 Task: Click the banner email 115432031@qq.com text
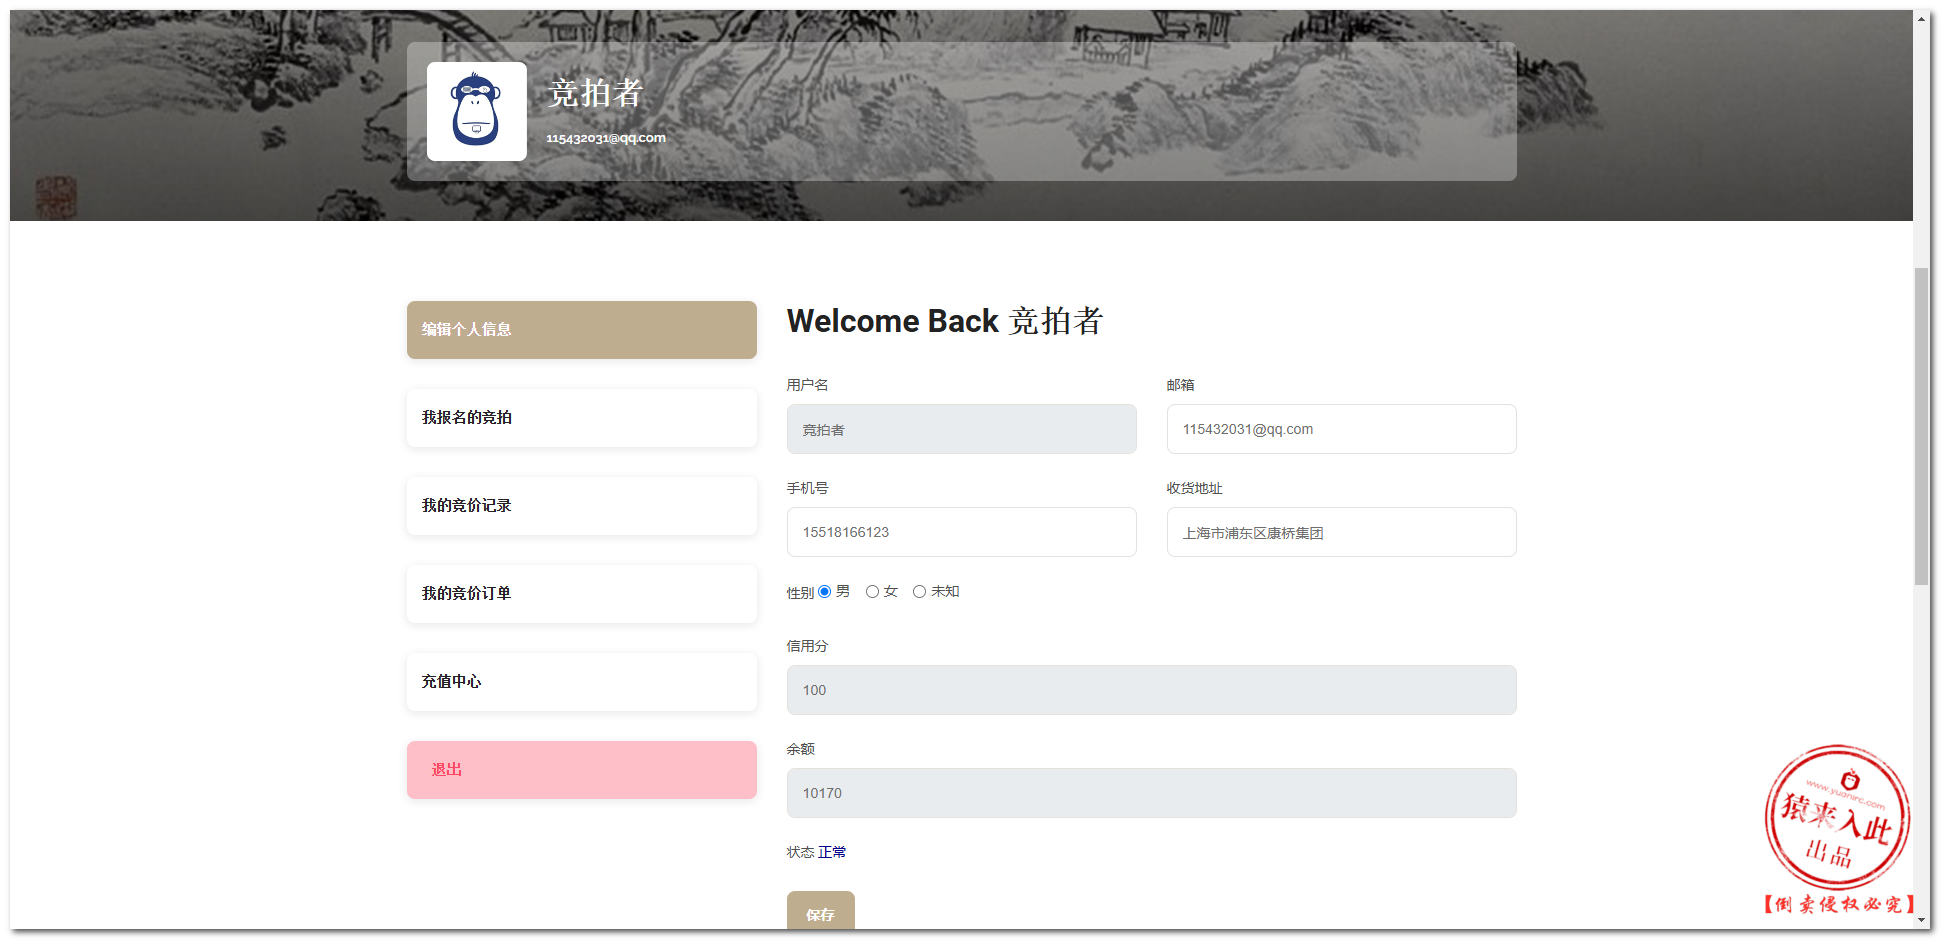(x=606, y=138)
